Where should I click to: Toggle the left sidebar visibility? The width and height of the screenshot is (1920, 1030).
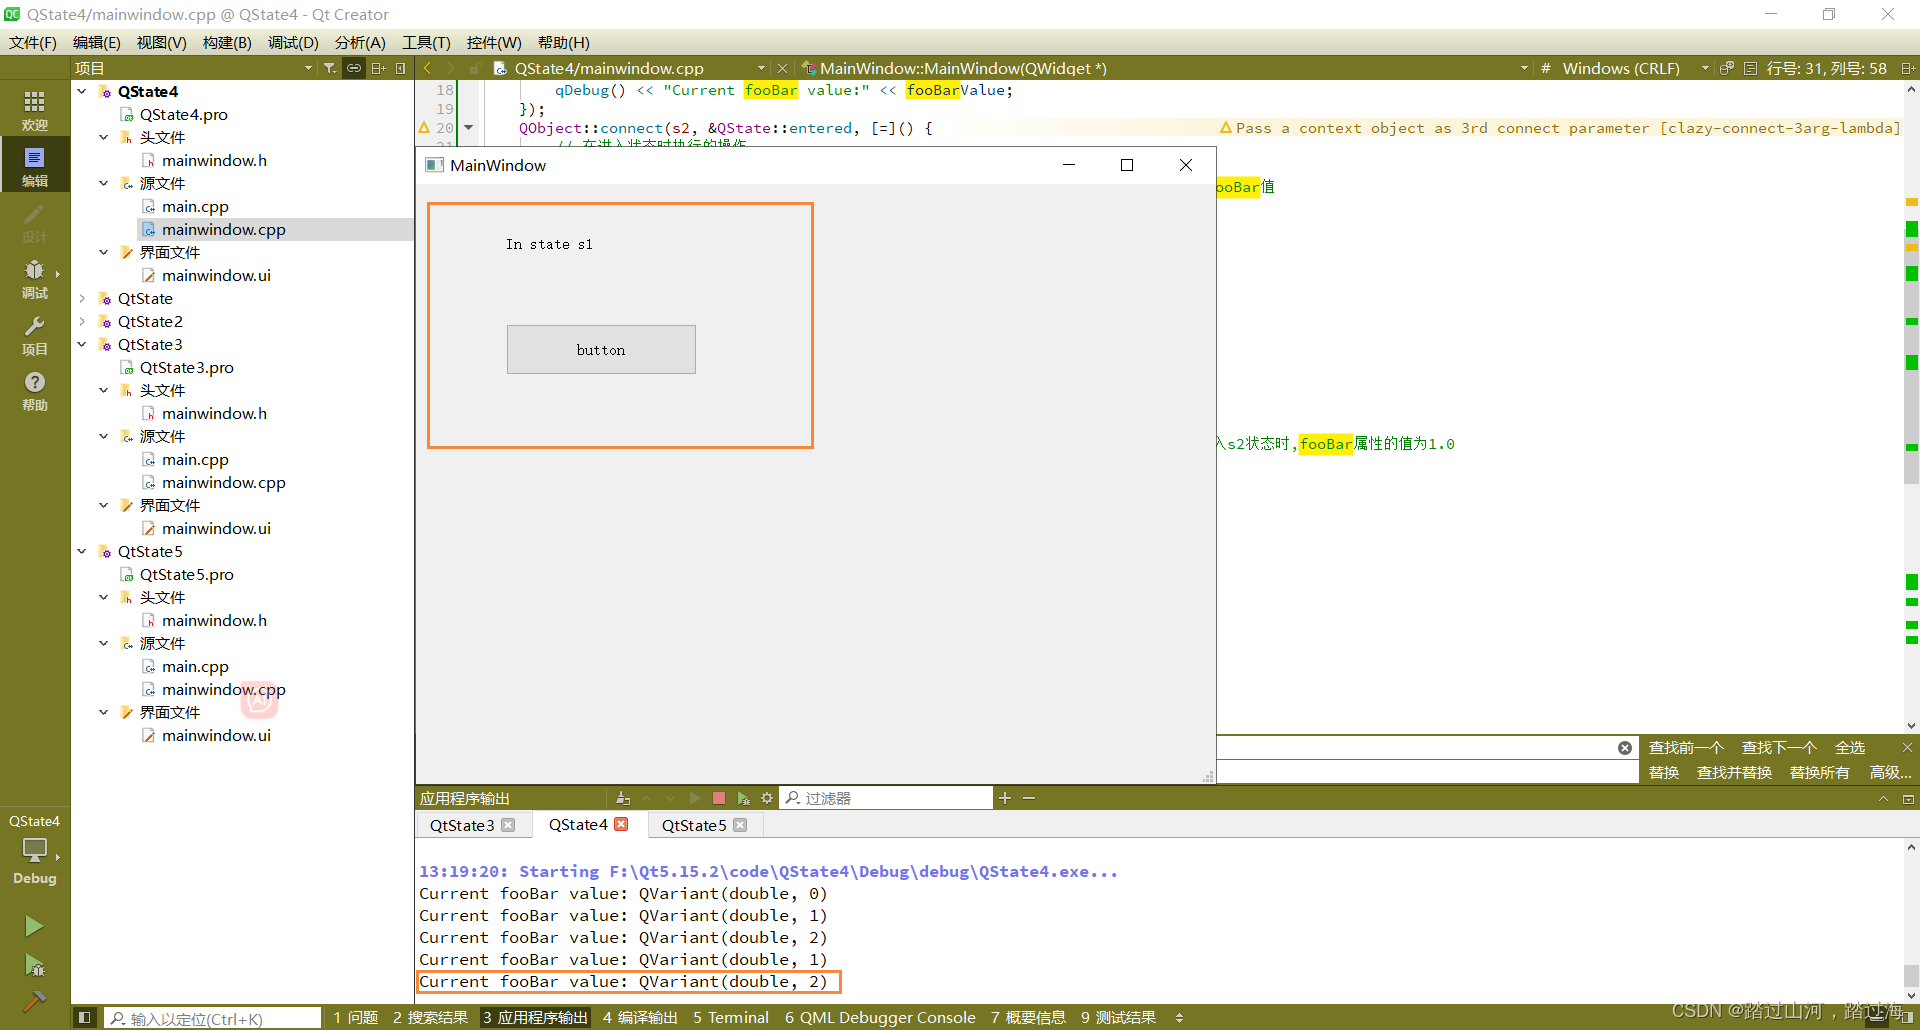click(85, 1018)
